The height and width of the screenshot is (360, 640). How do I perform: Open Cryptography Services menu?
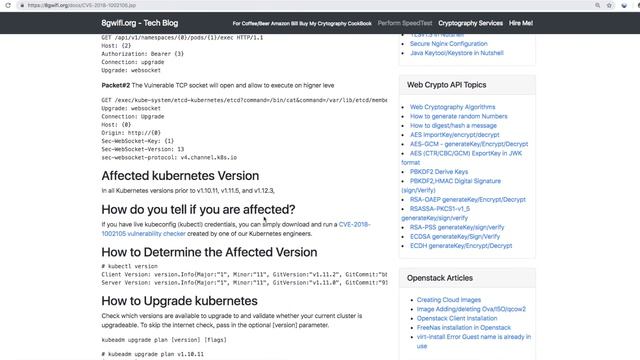click(470, 23)
